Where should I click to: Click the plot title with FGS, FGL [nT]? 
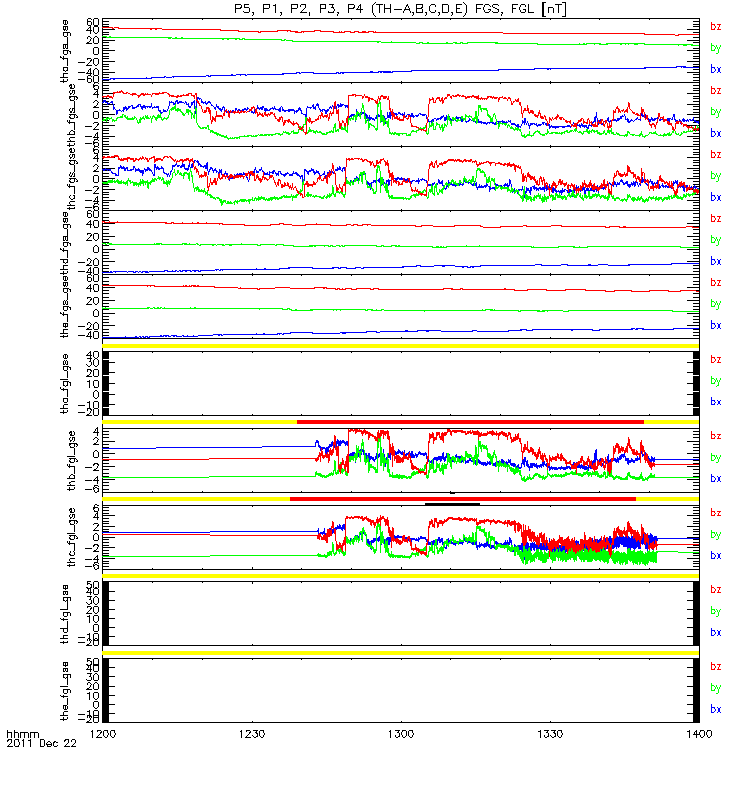tap(400, 9)
